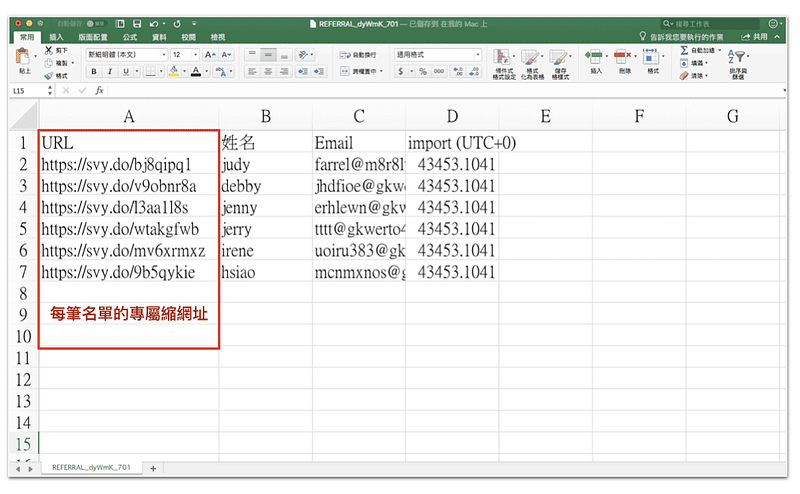The width and height of the screenshot is (800, 494).
Task: Select the REFERRAL_dyWmK_701 sheet tab
Action: (x=91, y=467)
